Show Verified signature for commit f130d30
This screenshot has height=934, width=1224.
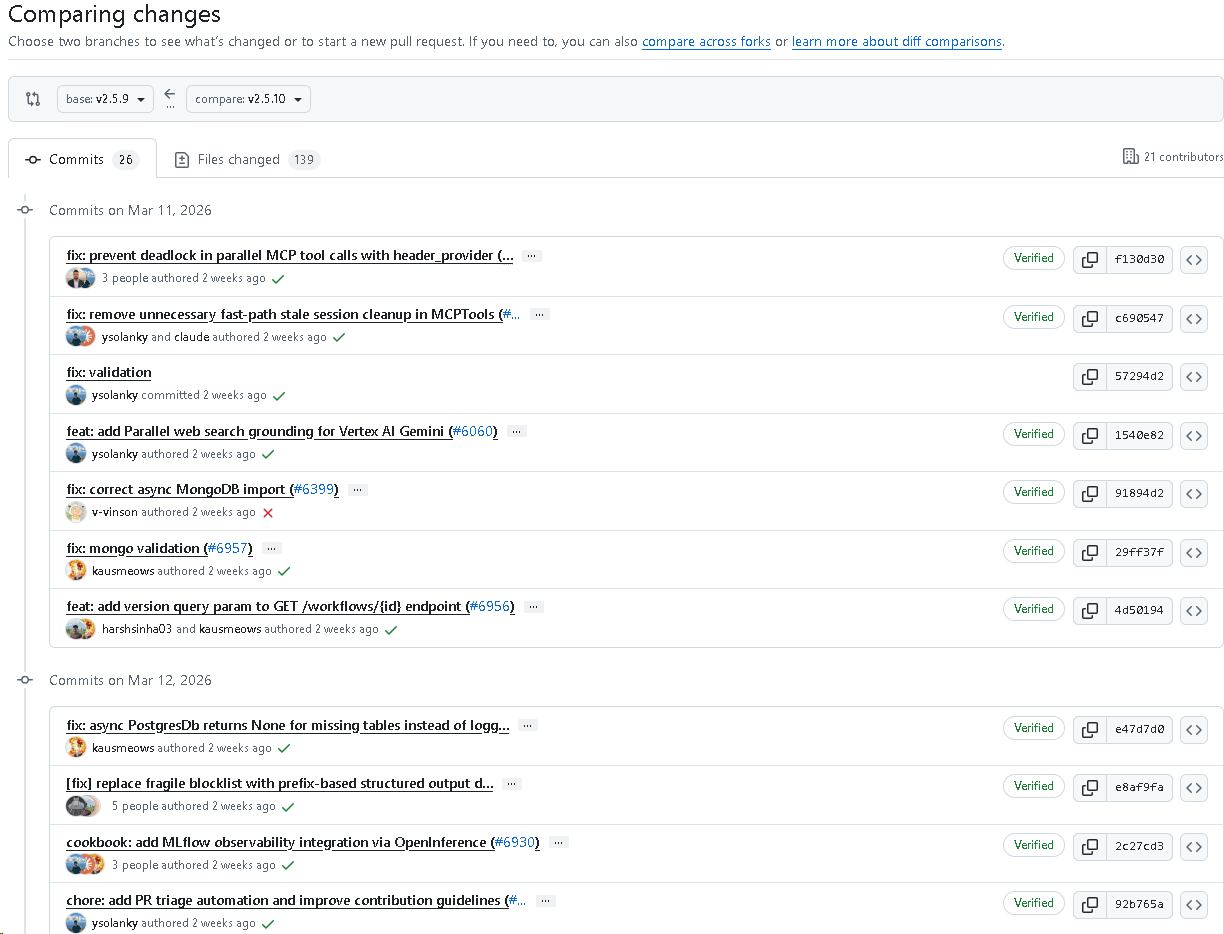click(1034, 258)
